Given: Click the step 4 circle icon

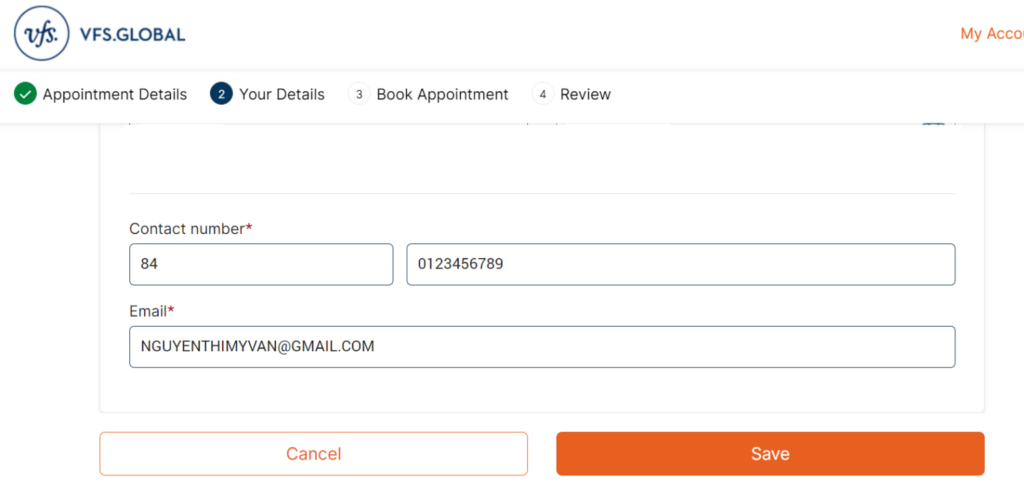Looking at the screenshot, I should tap(543, 94).
